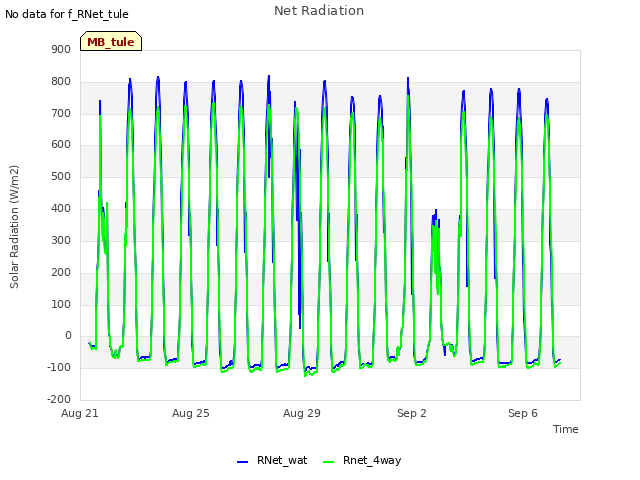This screenshot has height=480, width=640.
Task: Click the 900 y-axis tick label
Action: (x=61, y=49)
